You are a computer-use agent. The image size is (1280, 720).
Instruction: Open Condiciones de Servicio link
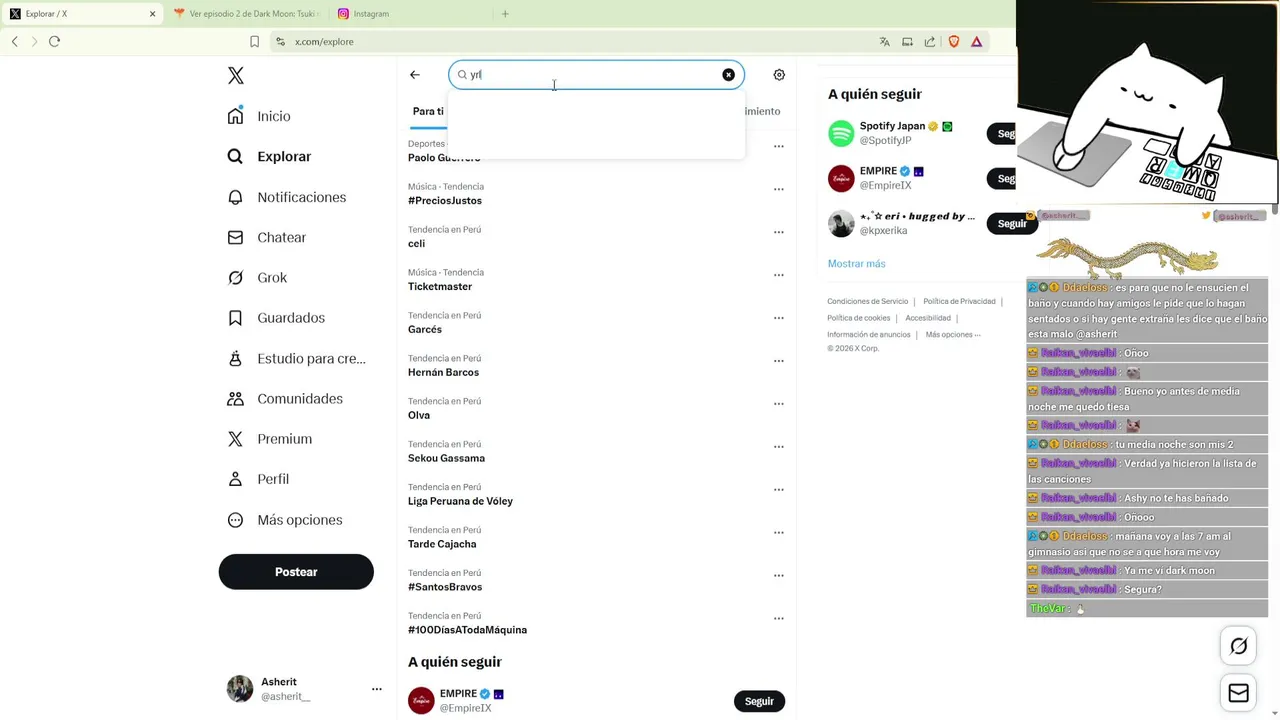(x=867, y=302)
